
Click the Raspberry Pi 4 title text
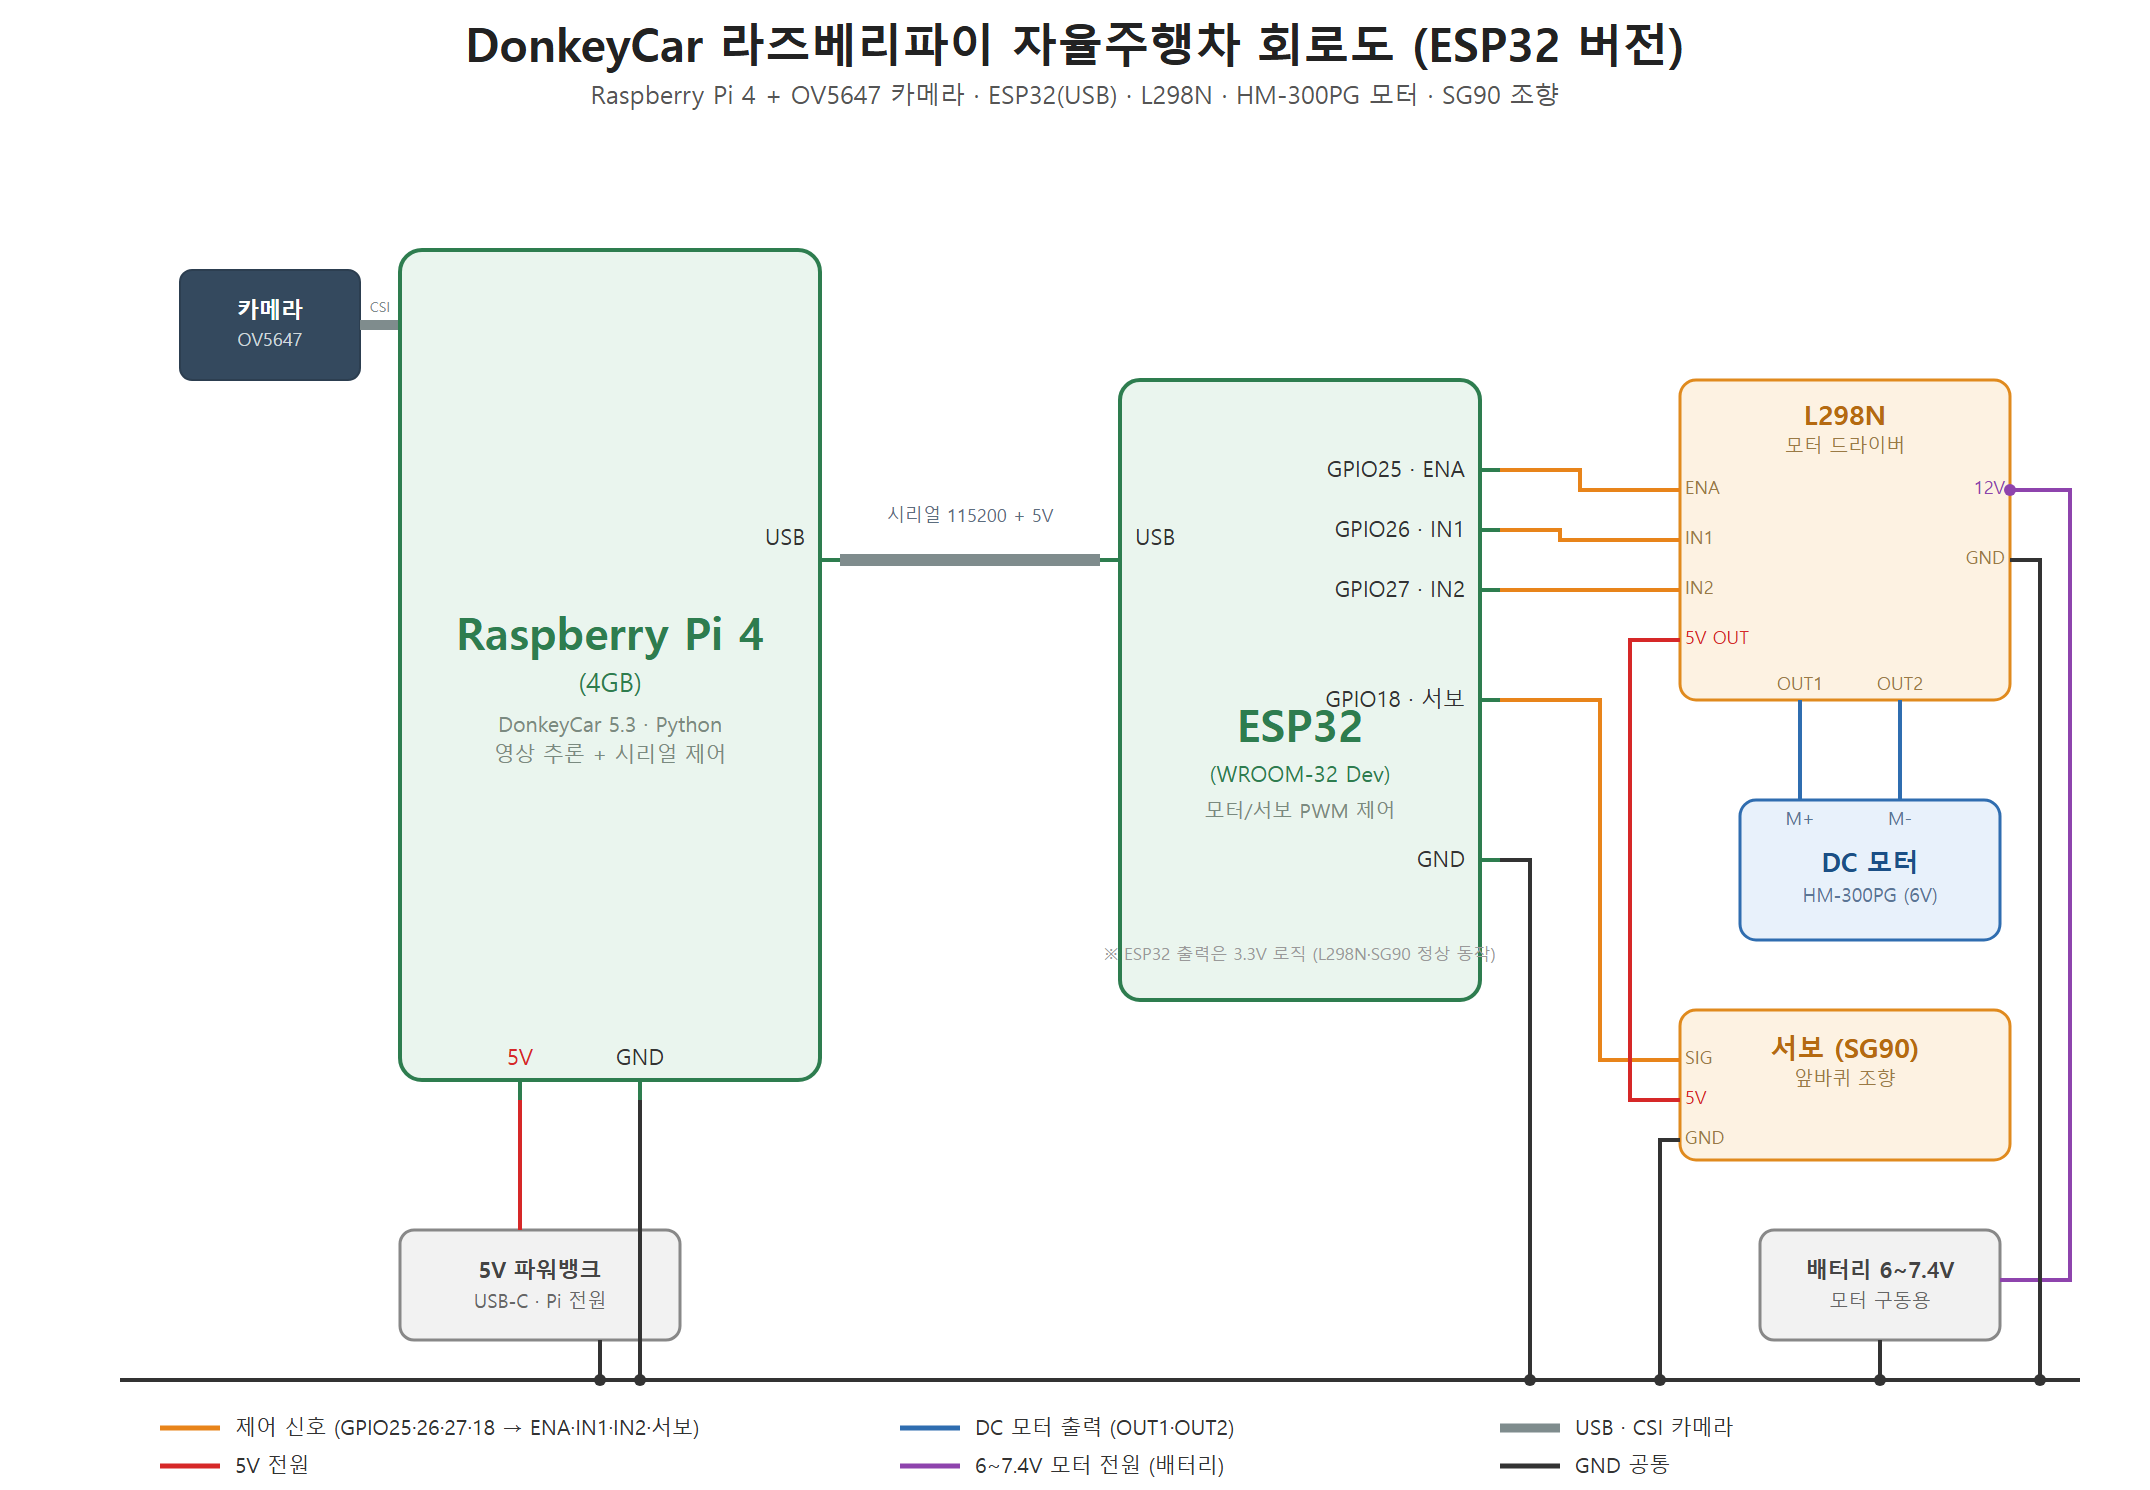point(610,635)
